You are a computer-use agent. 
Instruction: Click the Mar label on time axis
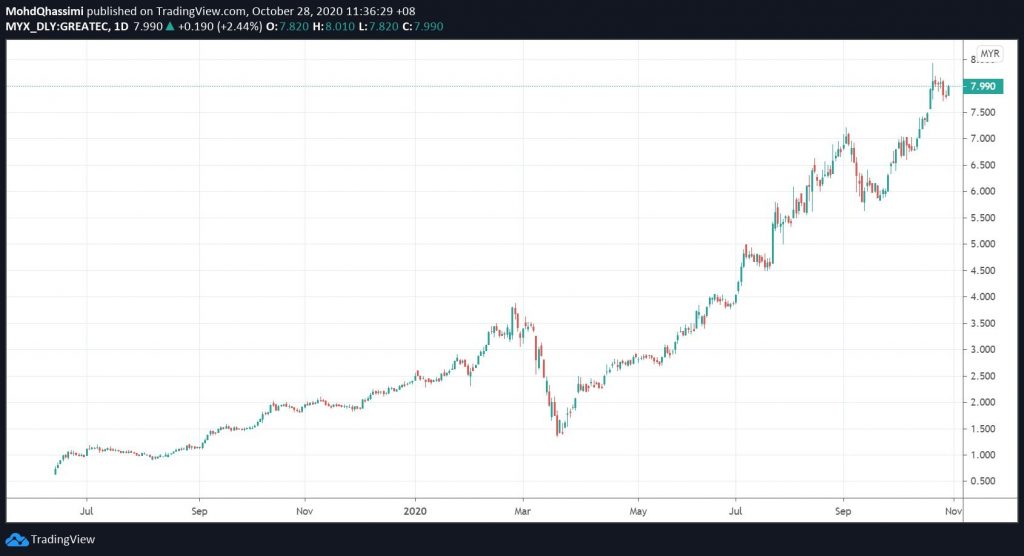pyautogui.click(x=523, y=509)
